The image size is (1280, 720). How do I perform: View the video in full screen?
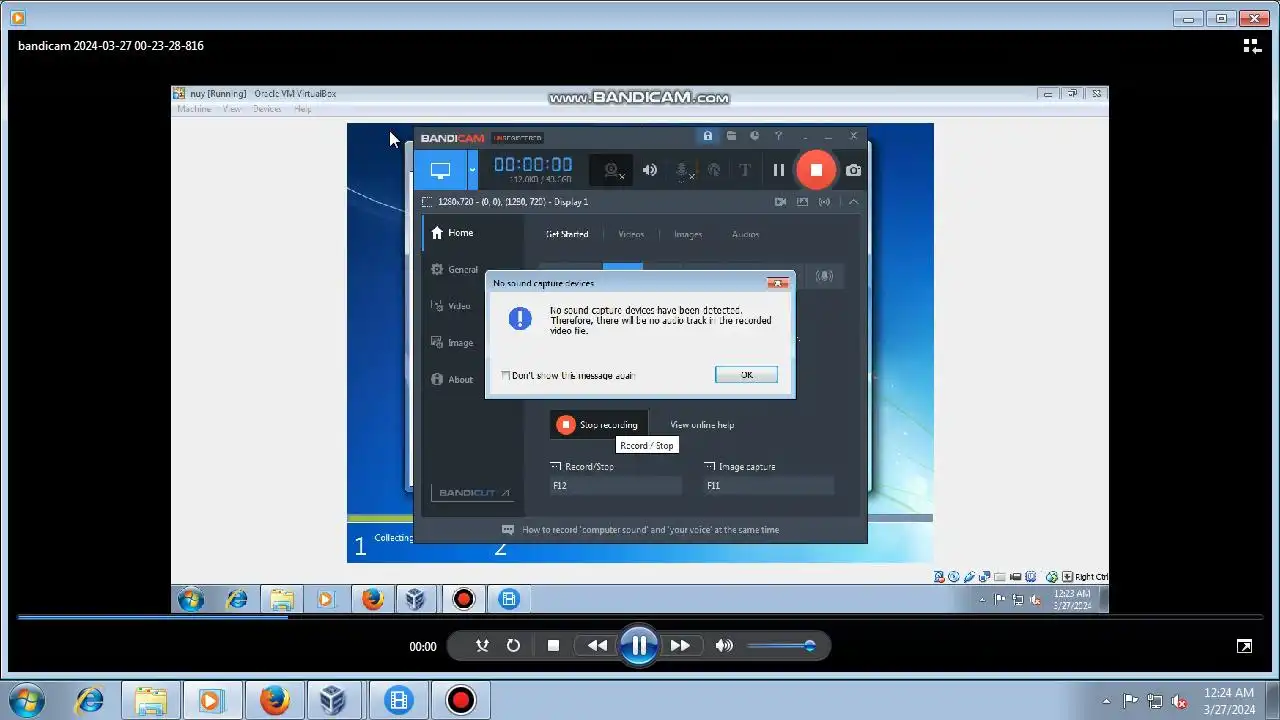click(1244, 646)
